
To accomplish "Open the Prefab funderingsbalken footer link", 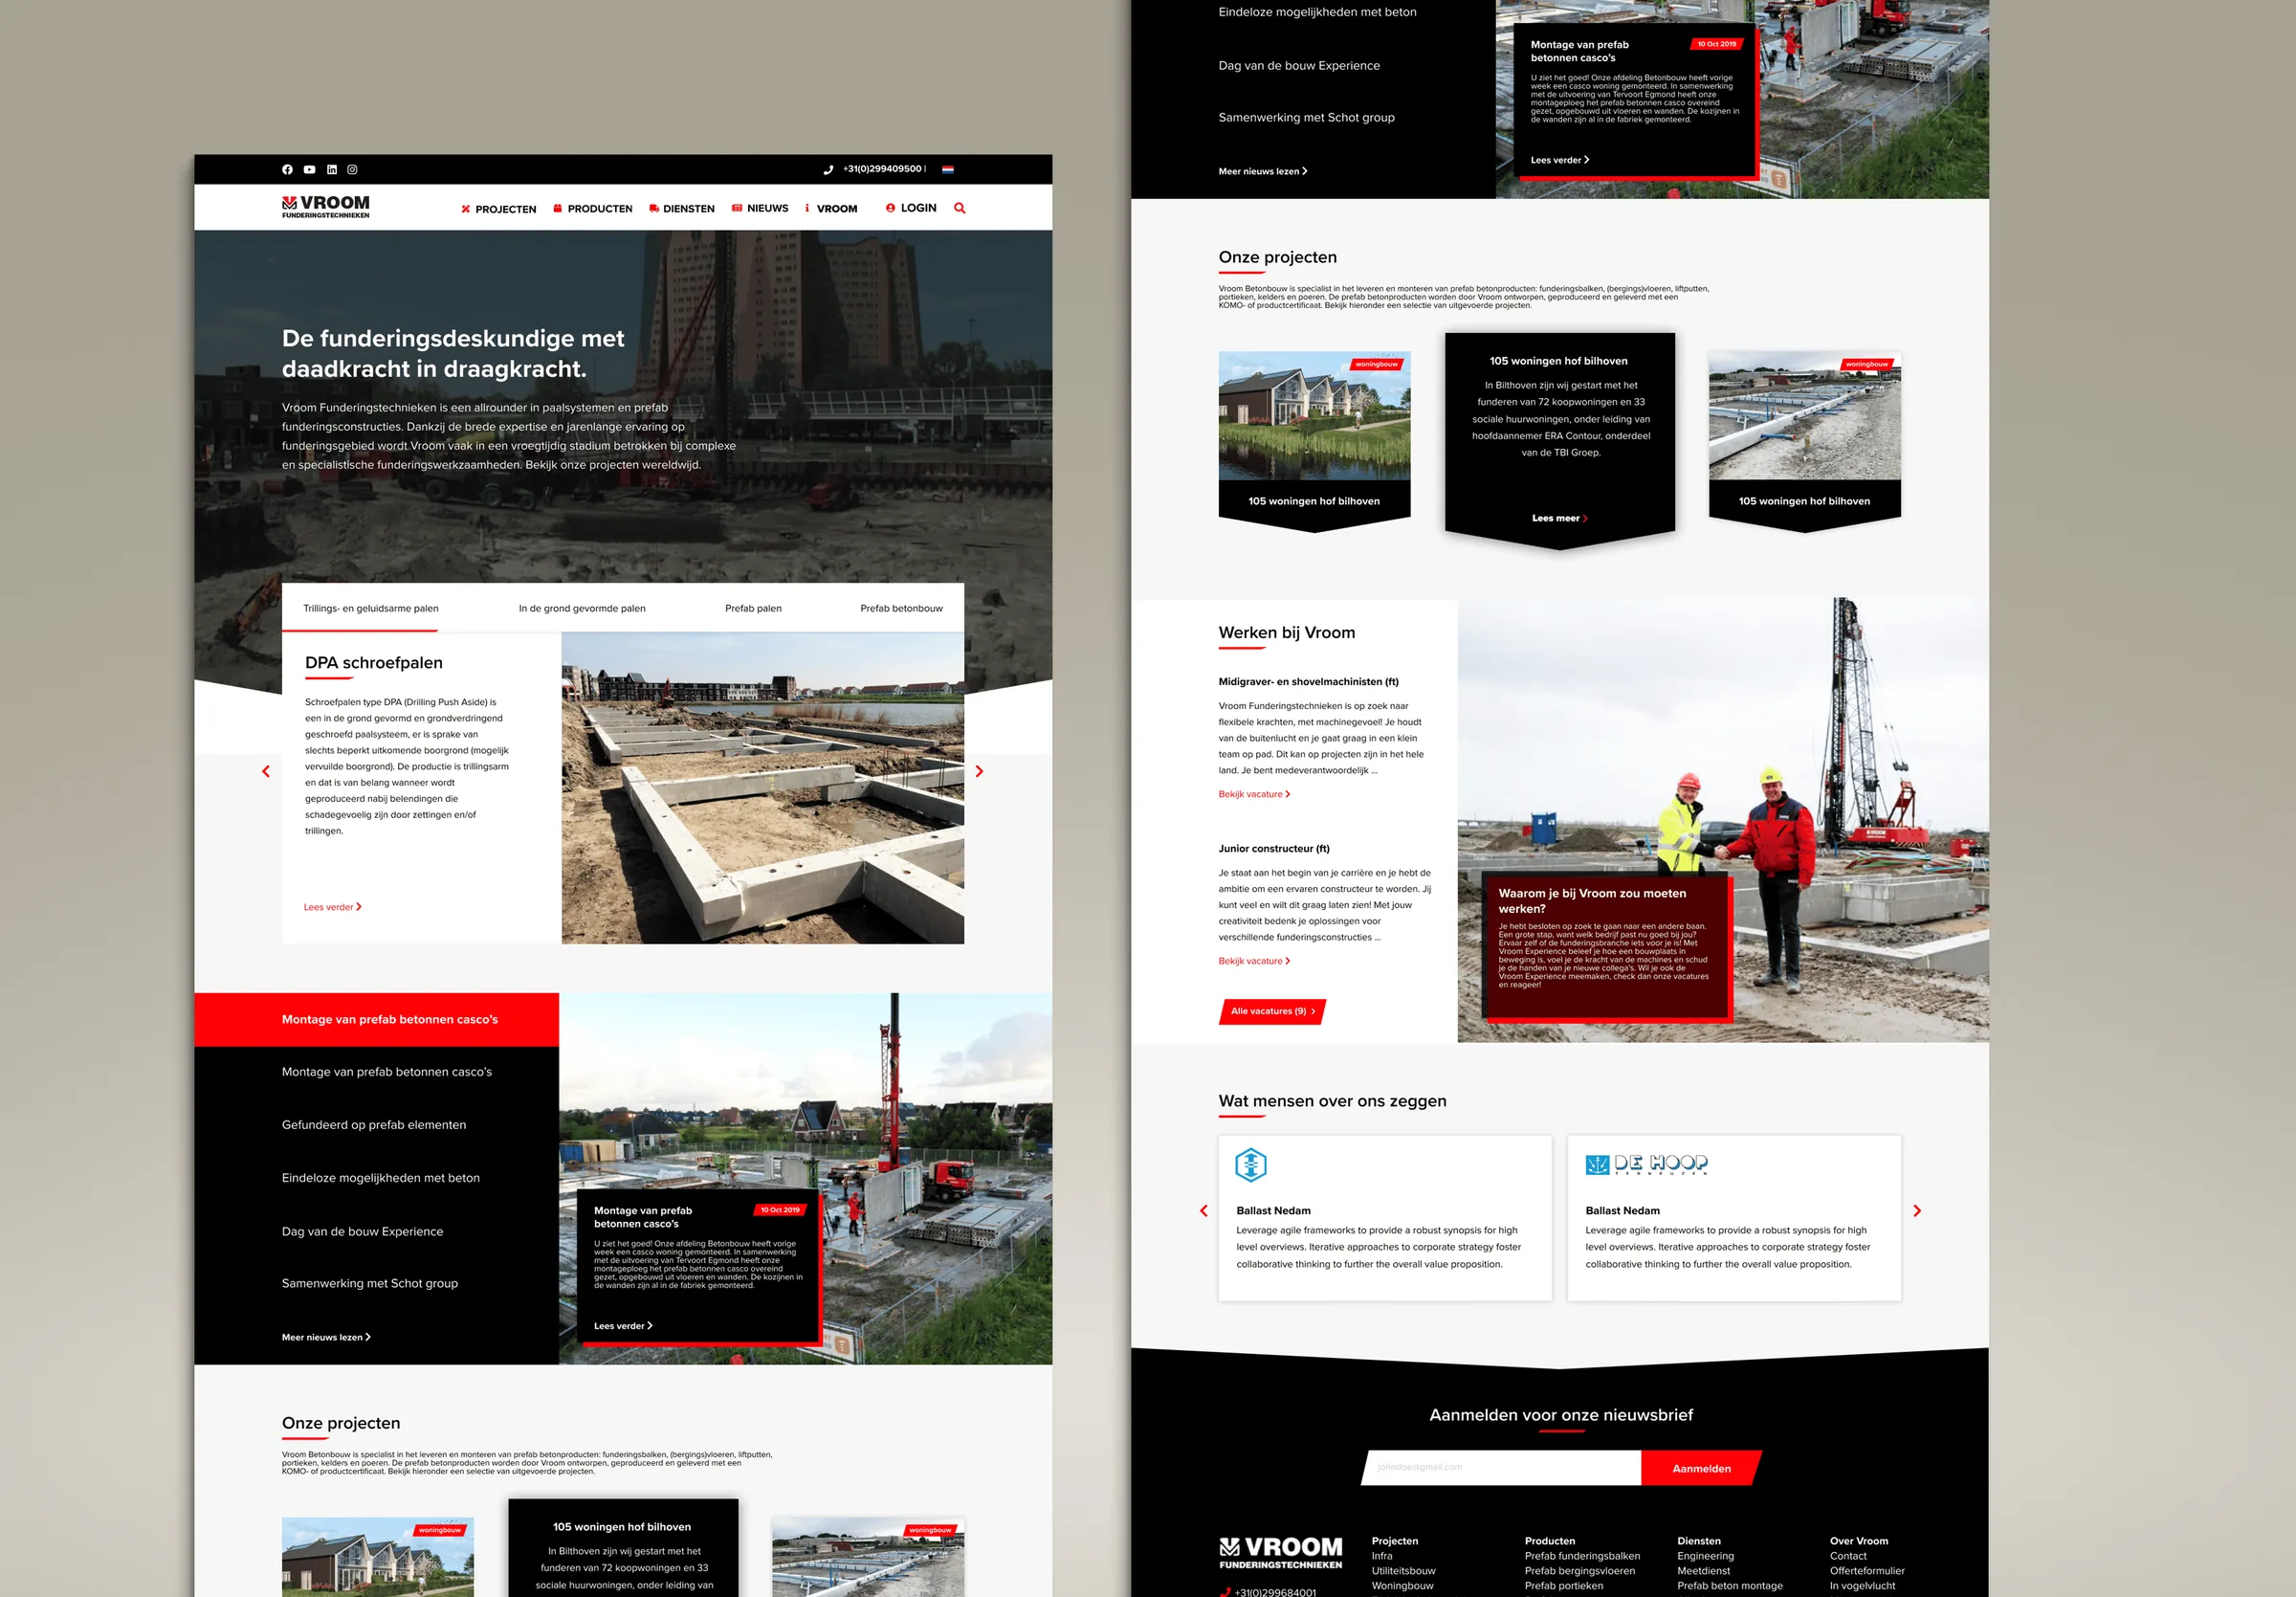I will pyautogui.click(x=1582, y=1556).
